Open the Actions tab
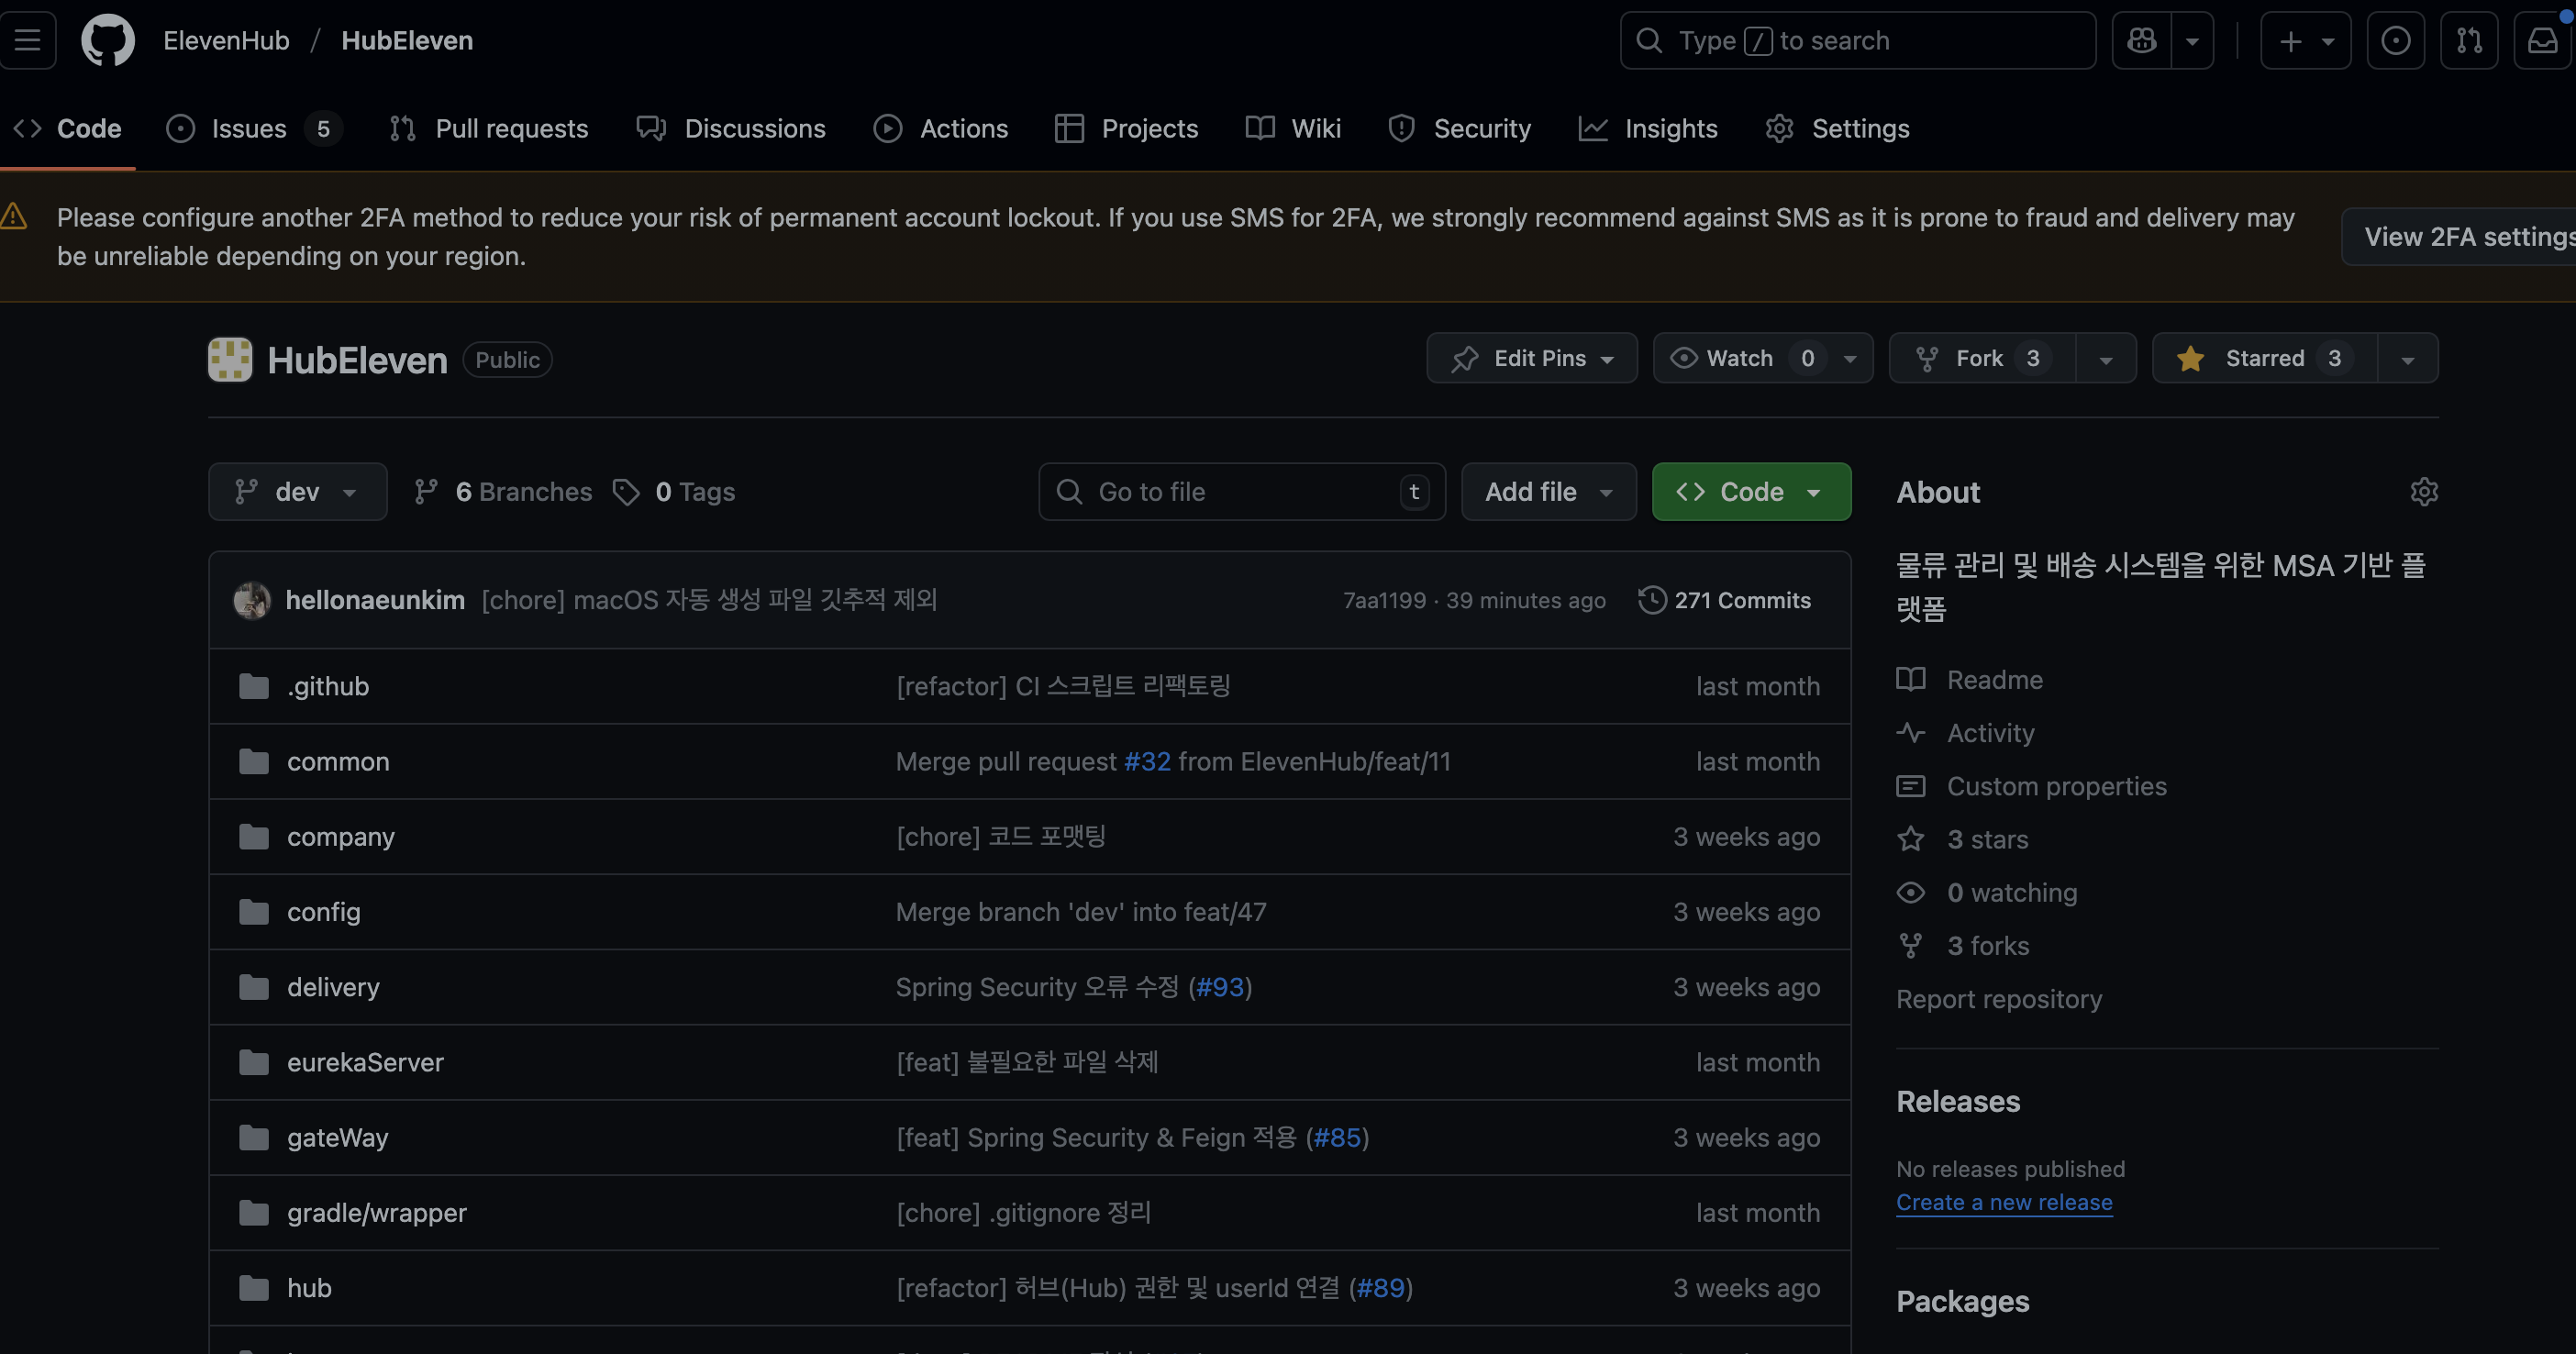Viewport: 2576px width, 1354px height. 941,128
